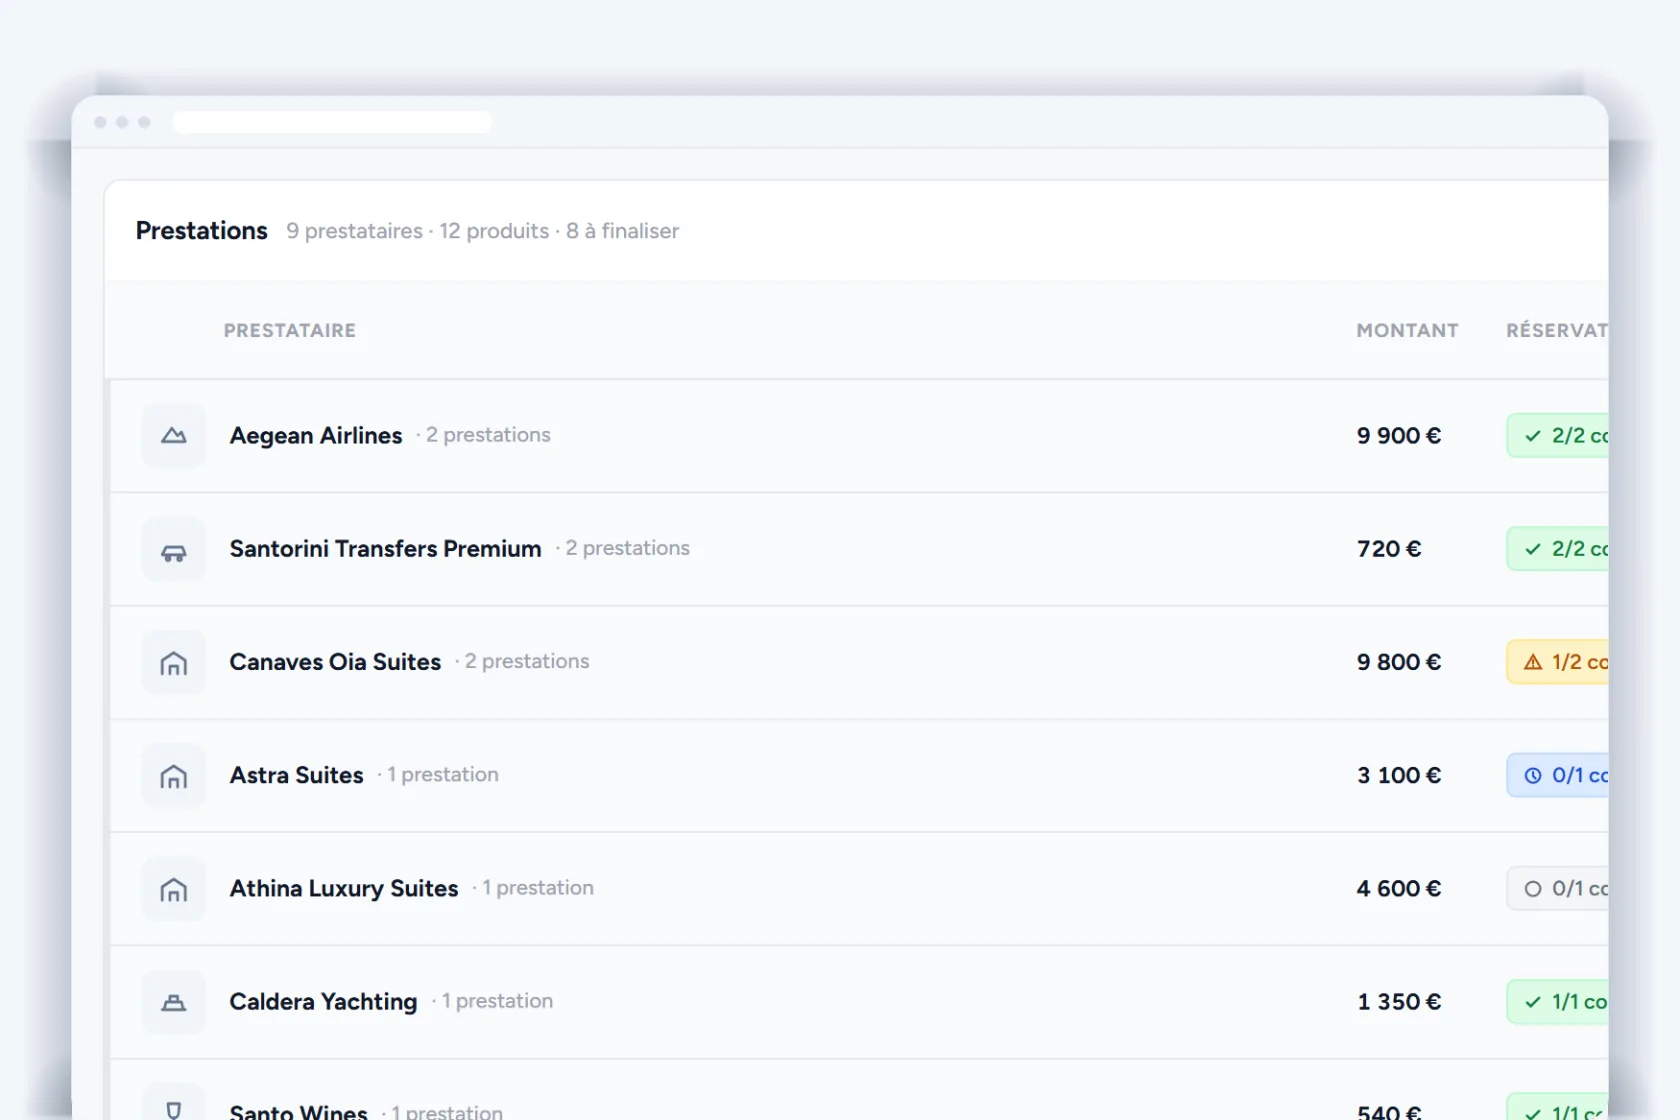Click the 9 900 € amount
1680x1120 pixels.
coord(1399,436)
